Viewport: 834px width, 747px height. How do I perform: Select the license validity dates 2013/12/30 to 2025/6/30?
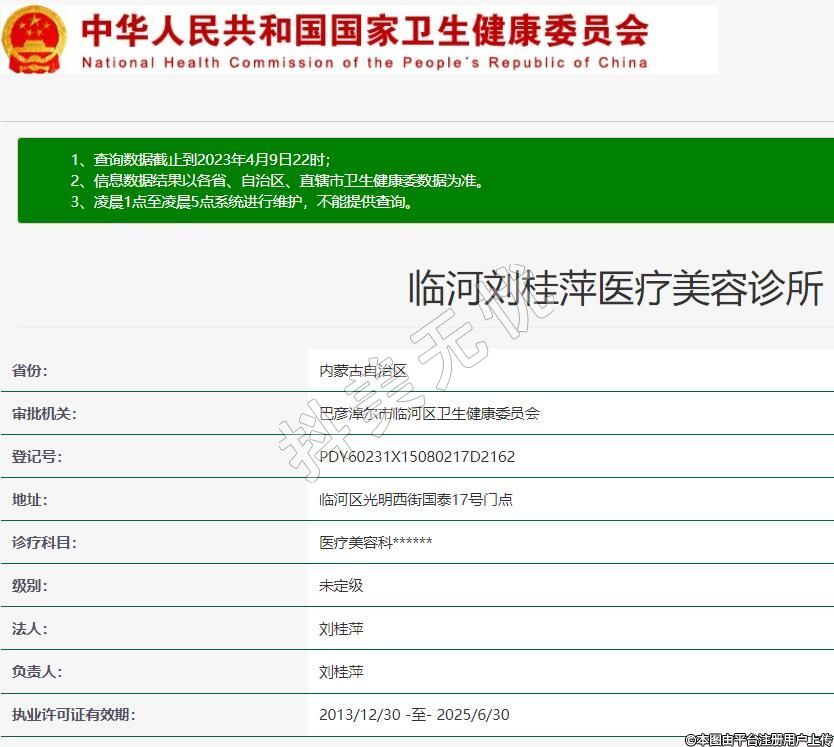coord(414,715)
